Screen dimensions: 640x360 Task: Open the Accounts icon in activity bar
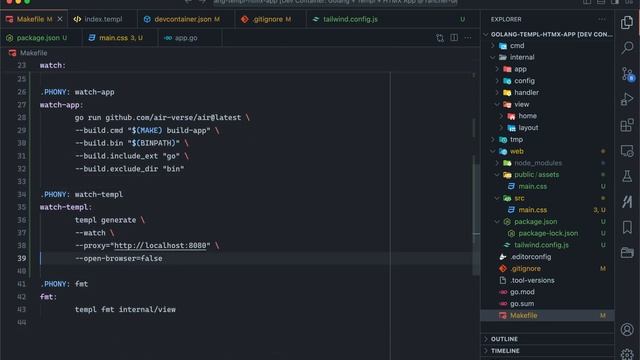[x=627, y=329]
